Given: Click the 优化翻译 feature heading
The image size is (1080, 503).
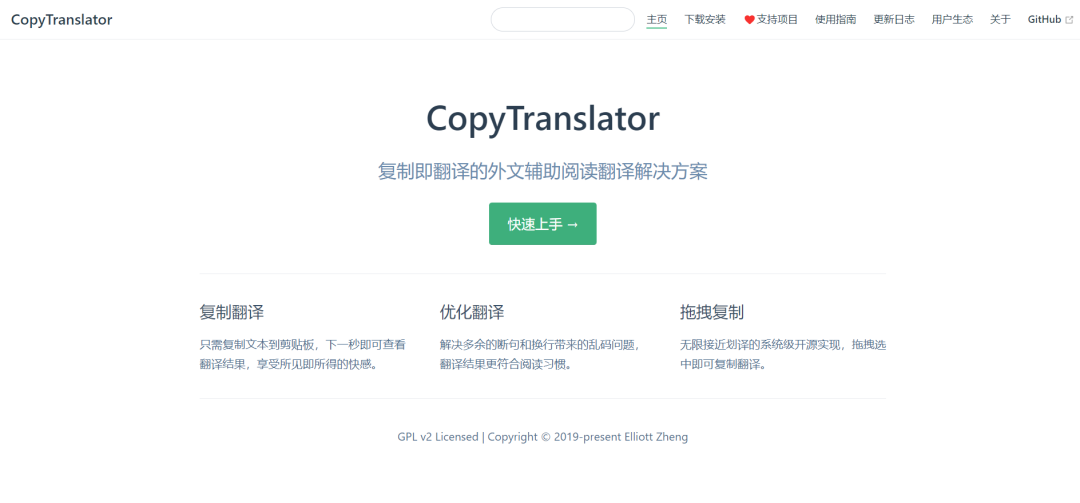Looking at the screenshot, I should [472, 312].
